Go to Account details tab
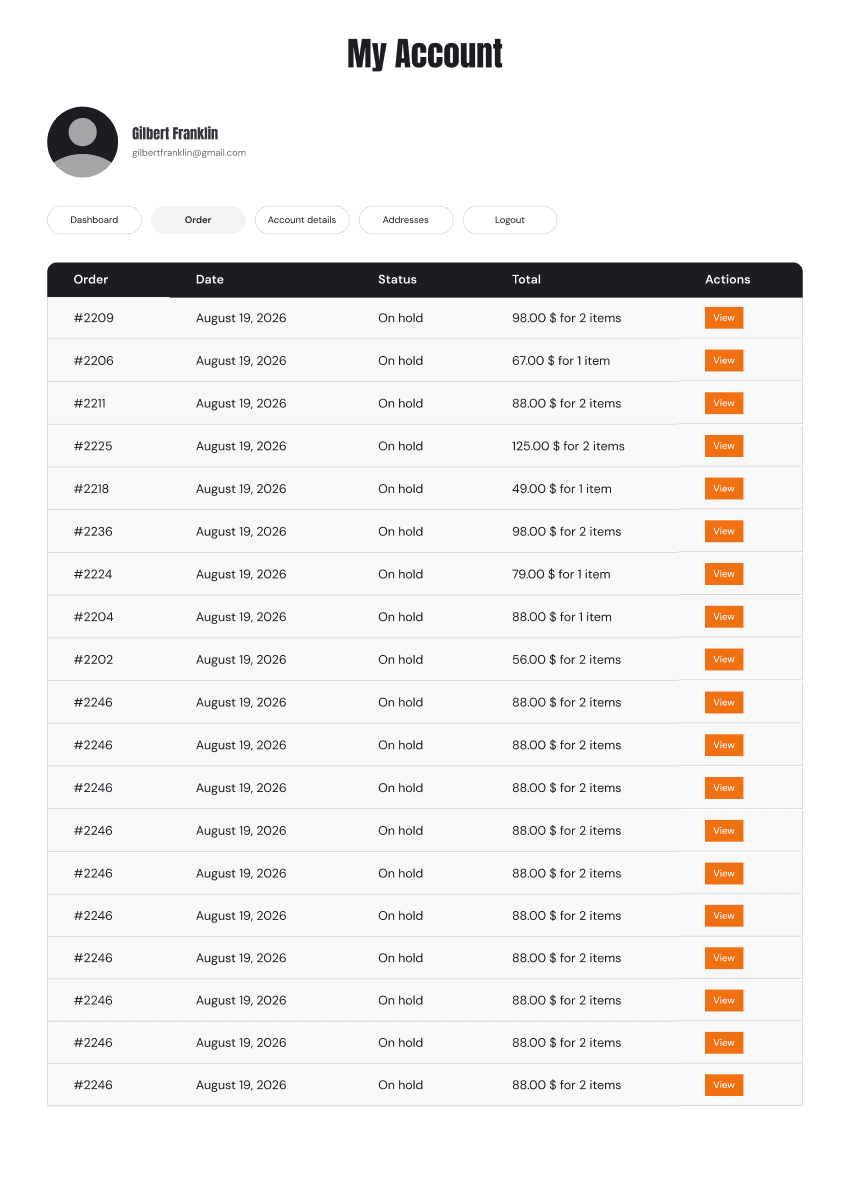The height and width of the screenshot is (1200, 850). pyautogui.click(x=302, y=220)
